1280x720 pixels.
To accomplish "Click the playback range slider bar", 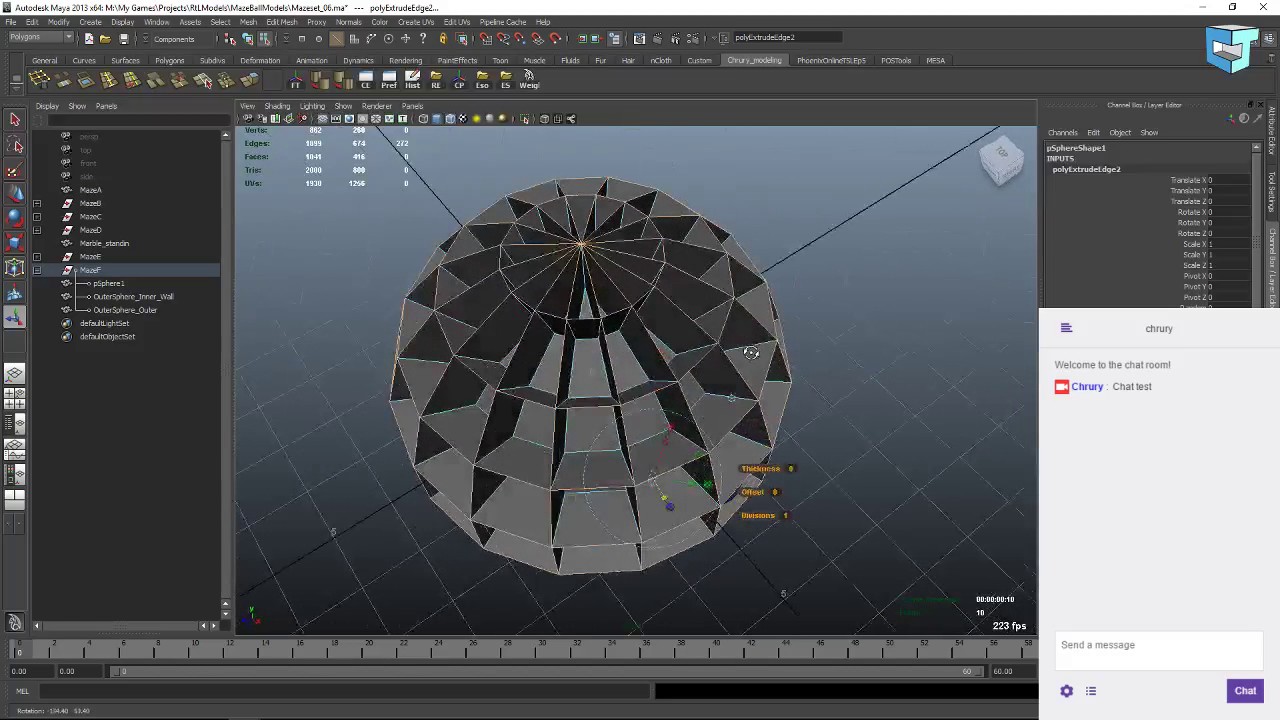I will tap(546, 672).
